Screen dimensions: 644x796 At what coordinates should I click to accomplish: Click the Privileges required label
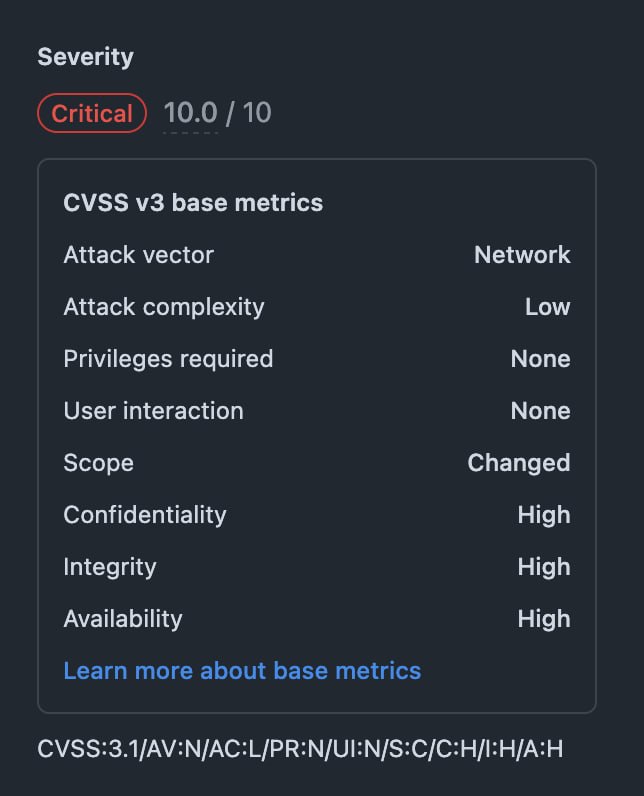coord(168,359)
